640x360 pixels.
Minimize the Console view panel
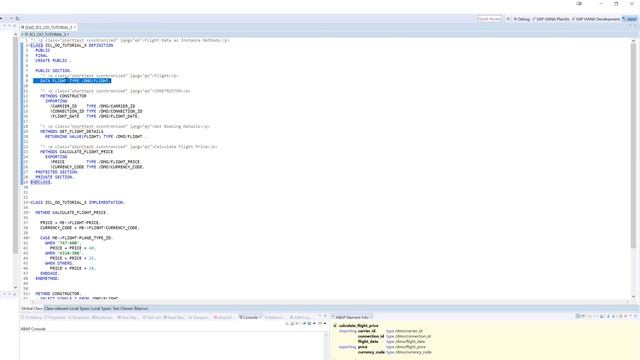[320, 316]
